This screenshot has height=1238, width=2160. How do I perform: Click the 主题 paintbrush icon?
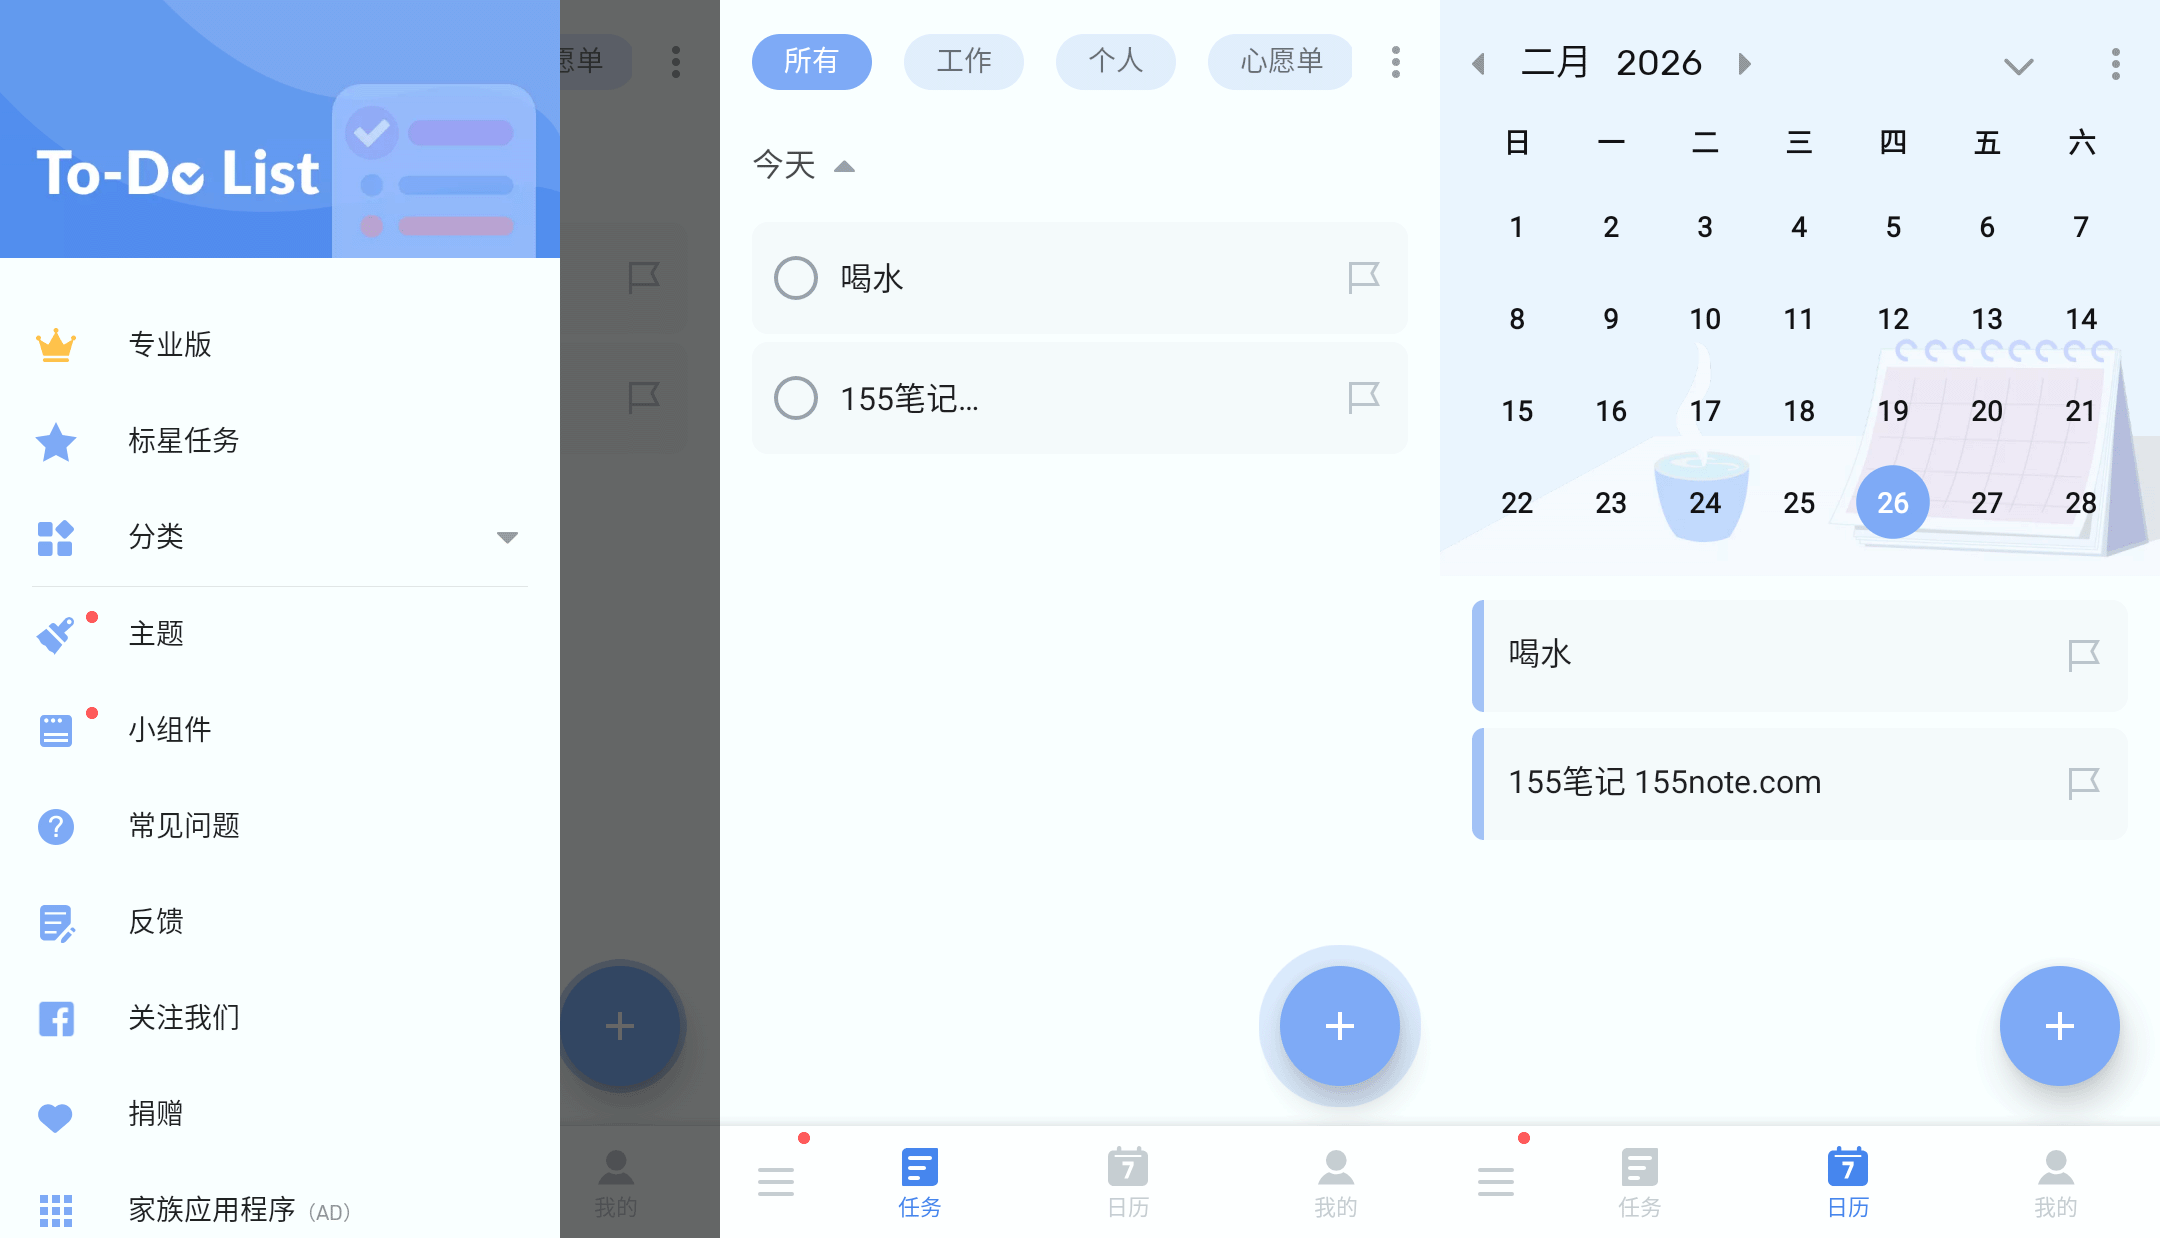[x=56, y=634]
